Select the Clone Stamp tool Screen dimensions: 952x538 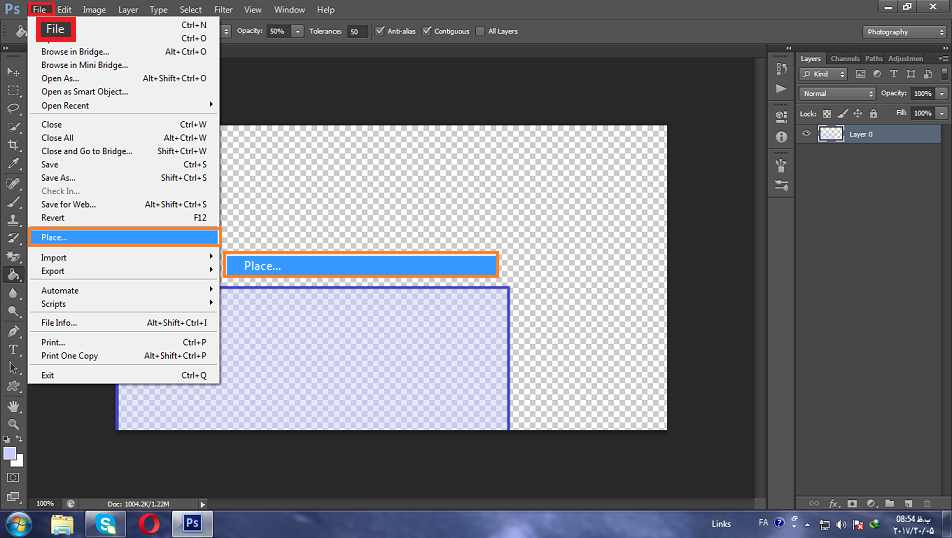[13, 220]
